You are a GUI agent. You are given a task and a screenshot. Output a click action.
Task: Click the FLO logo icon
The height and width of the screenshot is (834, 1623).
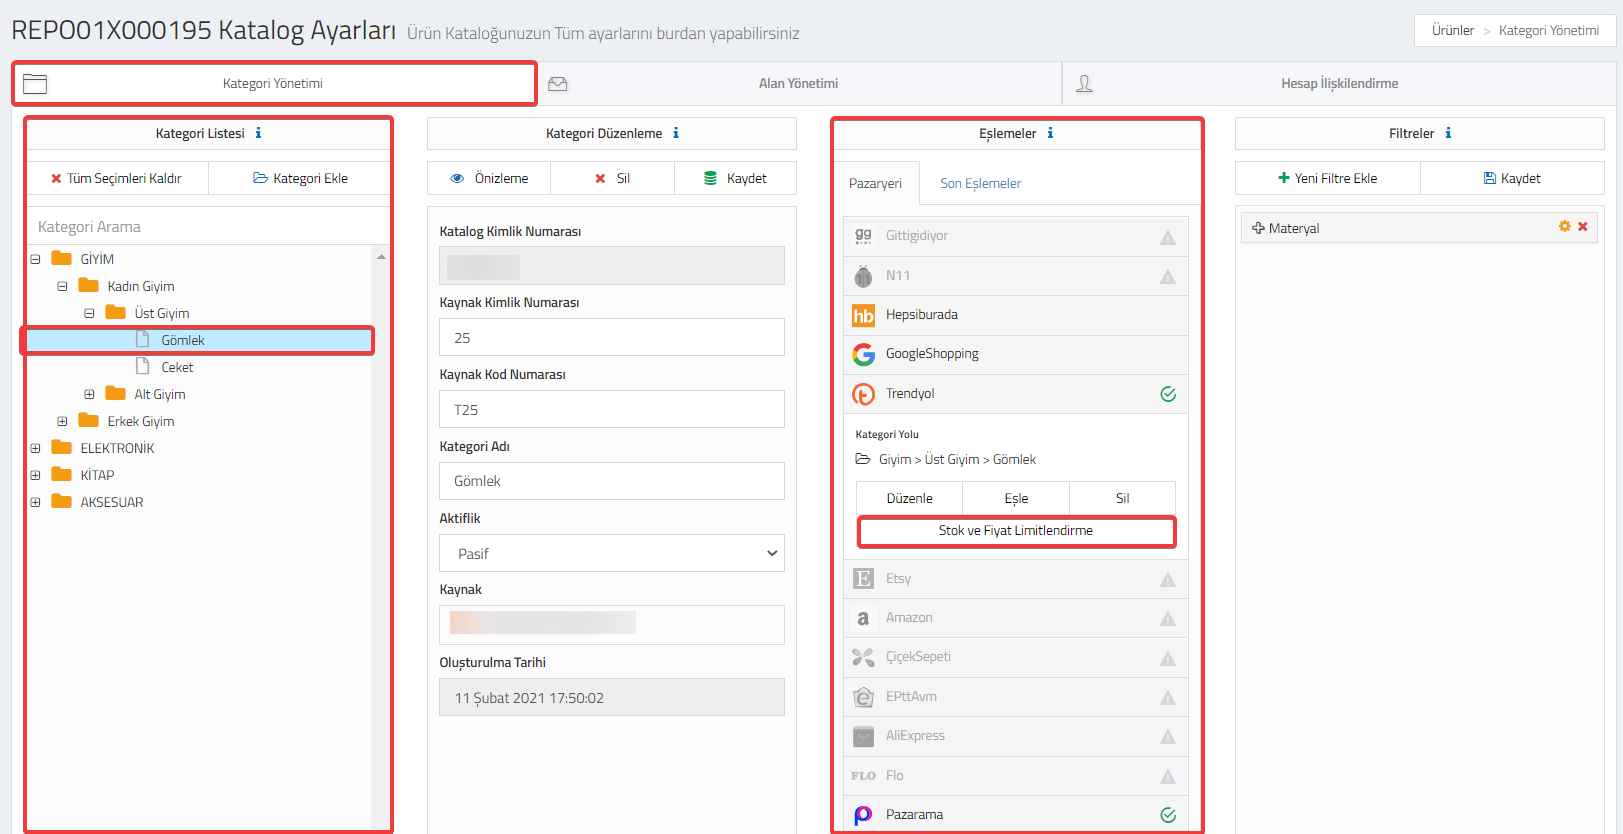(863, 776)
